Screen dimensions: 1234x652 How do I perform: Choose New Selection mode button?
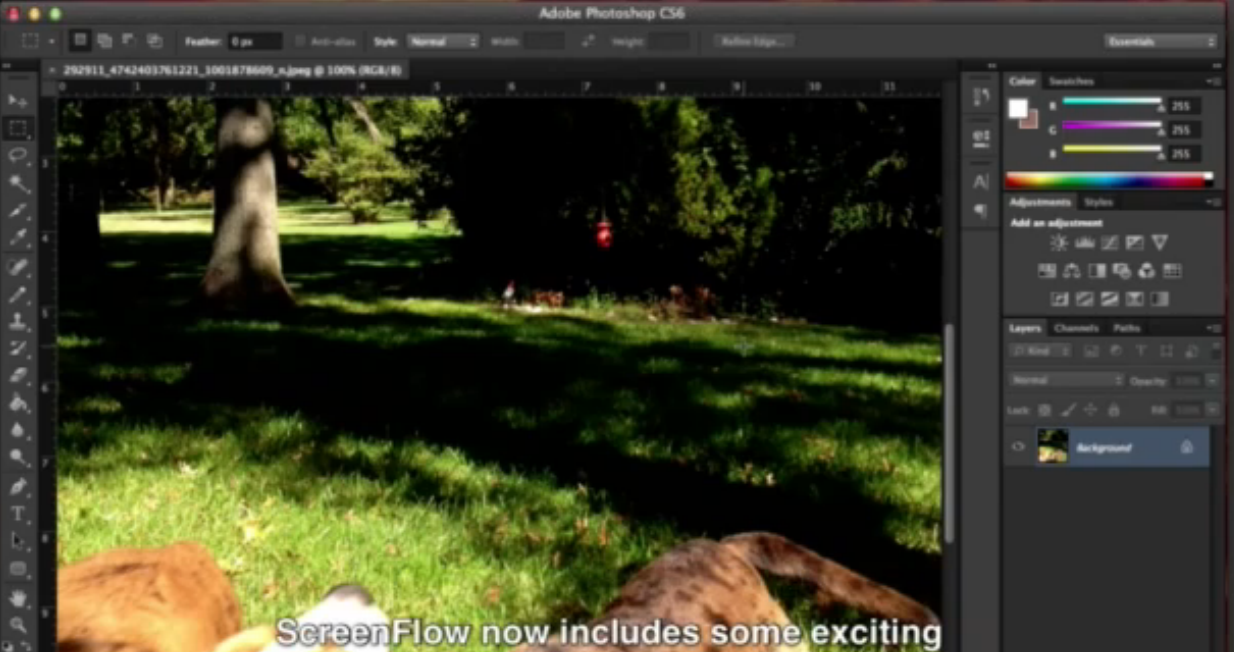81,41
